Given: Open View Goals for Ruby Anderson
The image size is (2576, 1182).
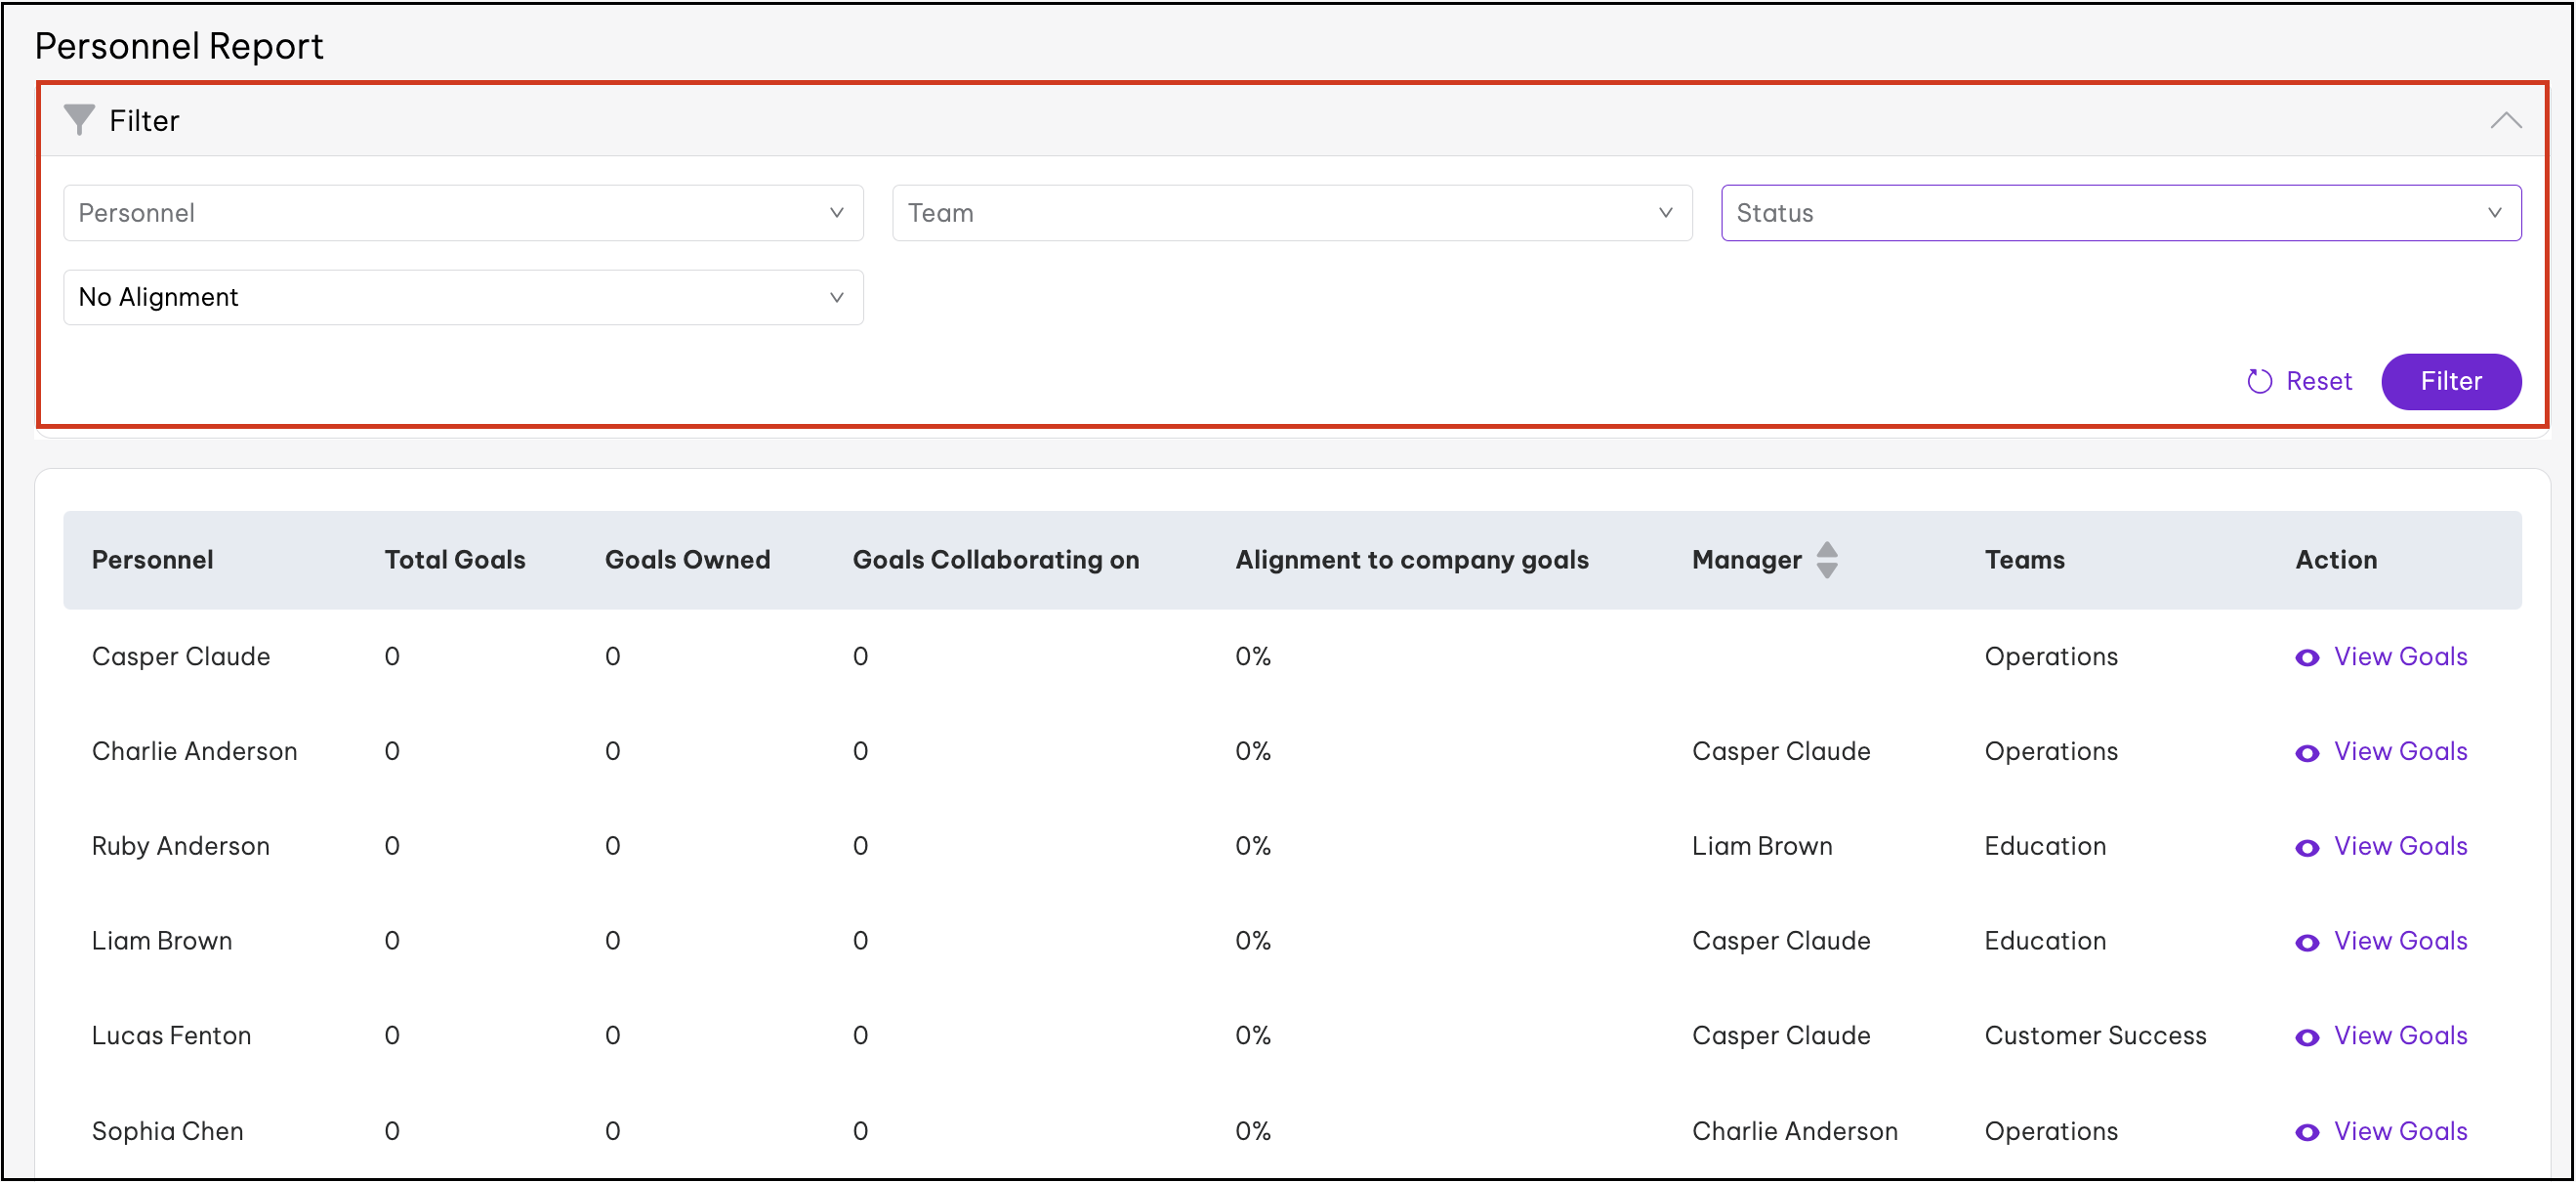Looking at the screenshot, I should pyautogui.click(x=2400, y=846).
